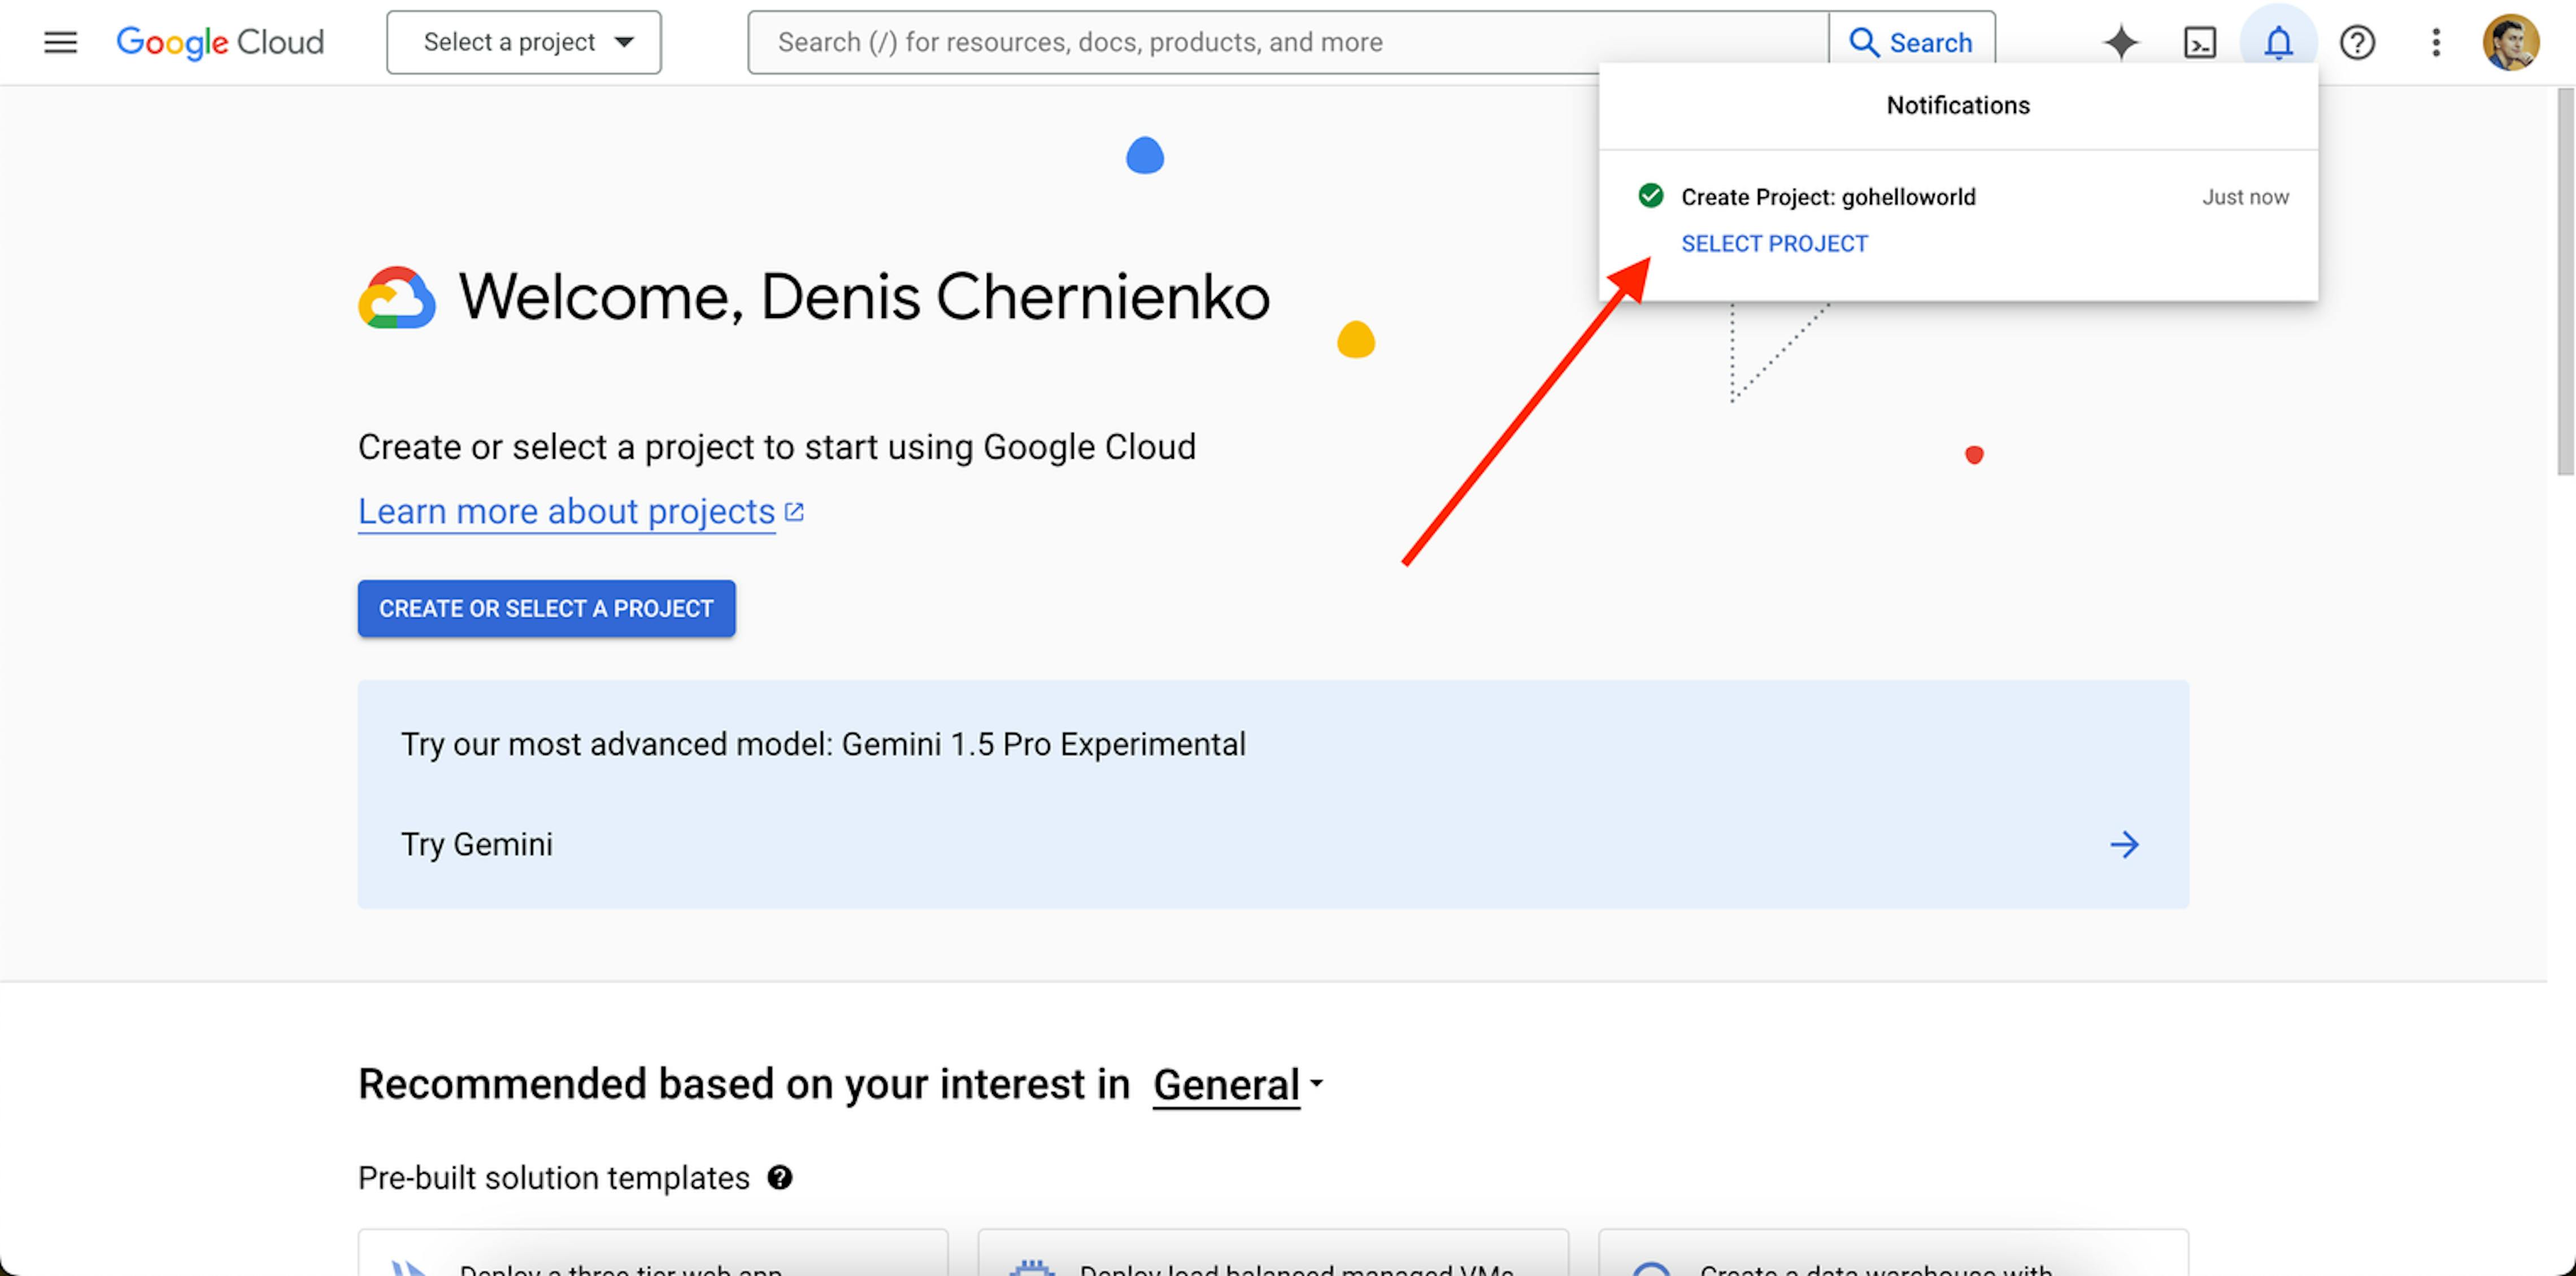Image resolution: width=2576 pixels, height=1276 pixels.
Task: Click the Gemini 1.5 Pro Experimental banner text
Action: tap(823, 744)
